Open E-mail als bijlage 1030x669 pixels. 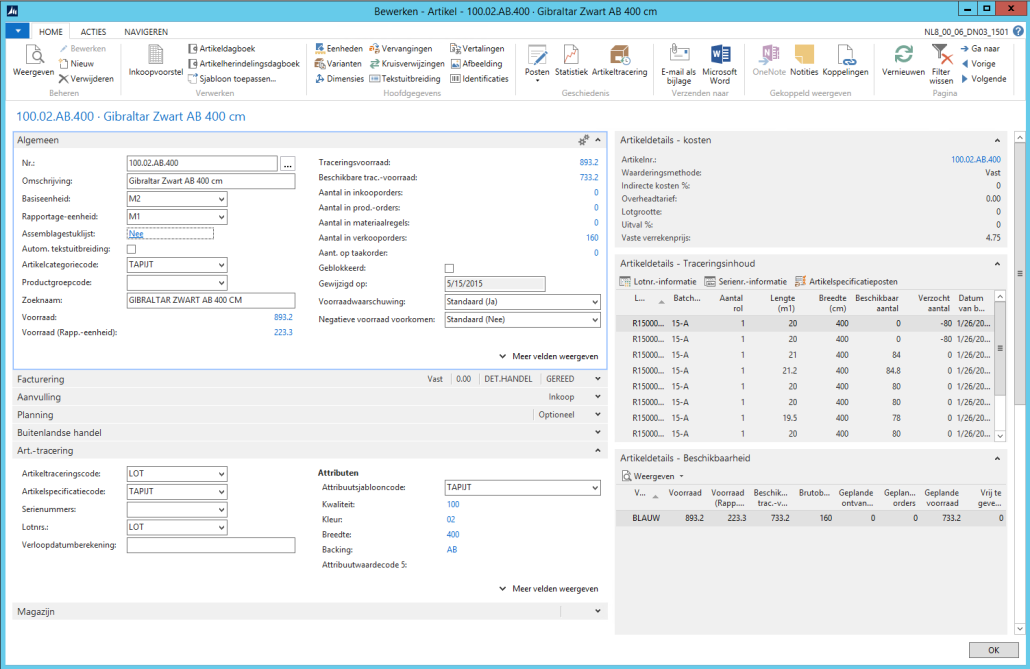pyautogui.click(x=679, y=64)
